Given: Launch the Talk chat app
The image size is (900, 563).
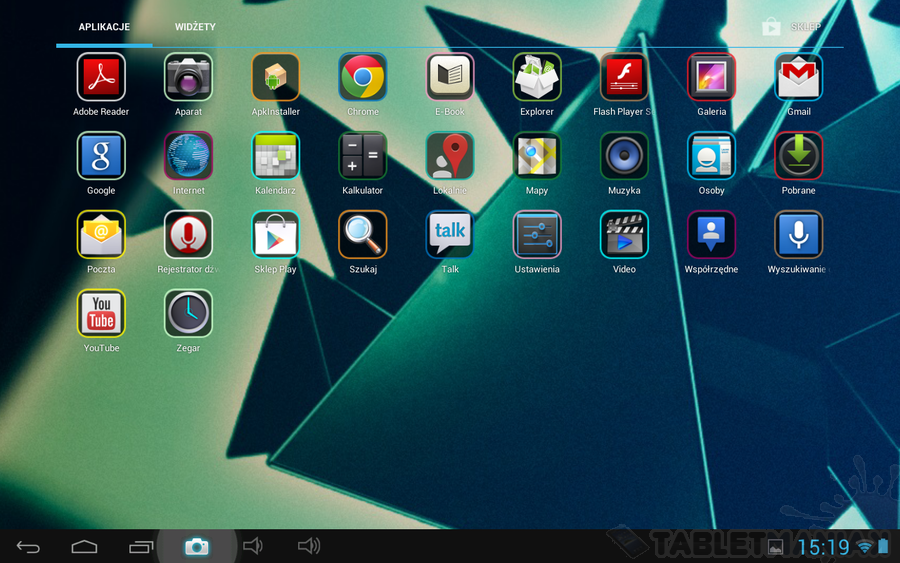Looking at the screenshot, I should [x=450, y=234].
